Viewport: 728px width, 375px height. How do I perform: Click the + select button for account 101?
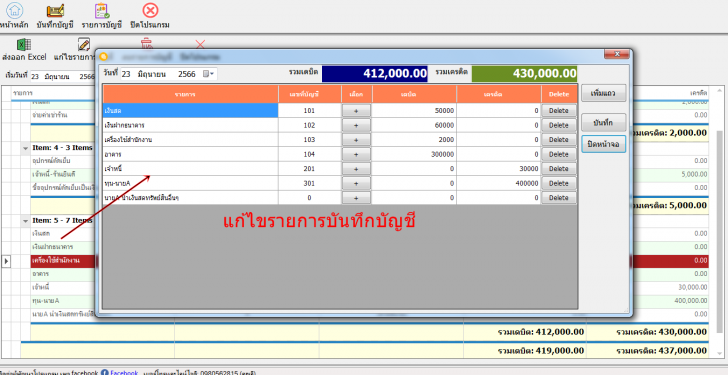tap(356, 110)
